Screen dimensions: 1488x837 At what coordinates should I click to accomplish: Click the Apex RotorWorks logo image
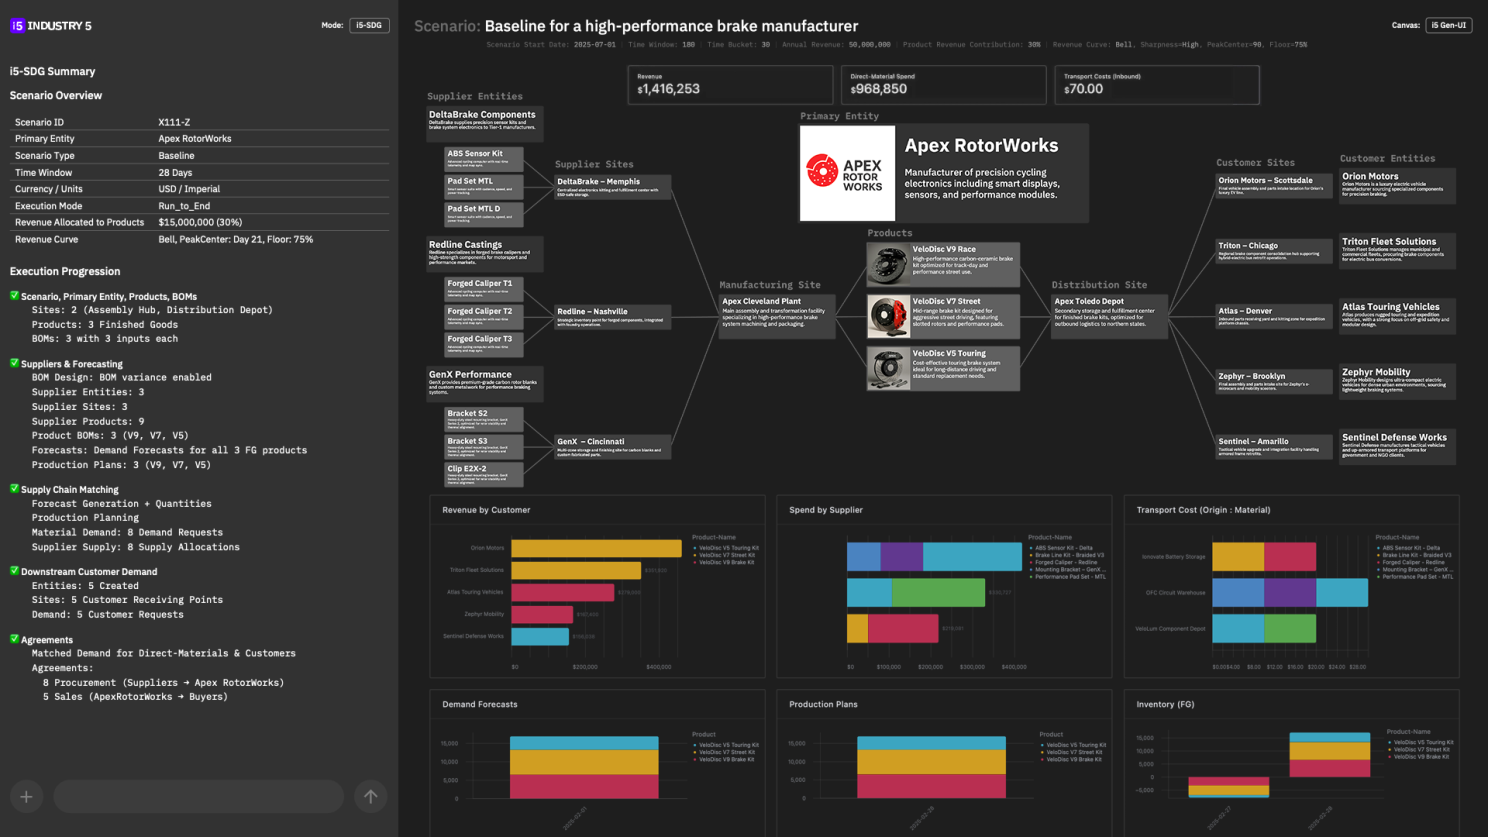[x=846, y=173]
